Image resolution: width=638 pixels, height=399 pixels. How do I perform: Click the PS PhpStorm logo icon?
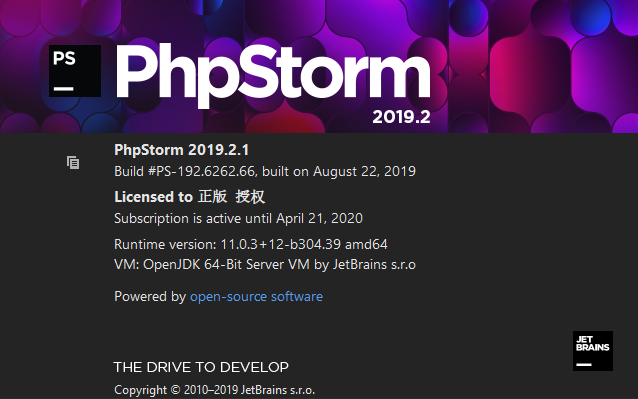(x=75, y=71)
